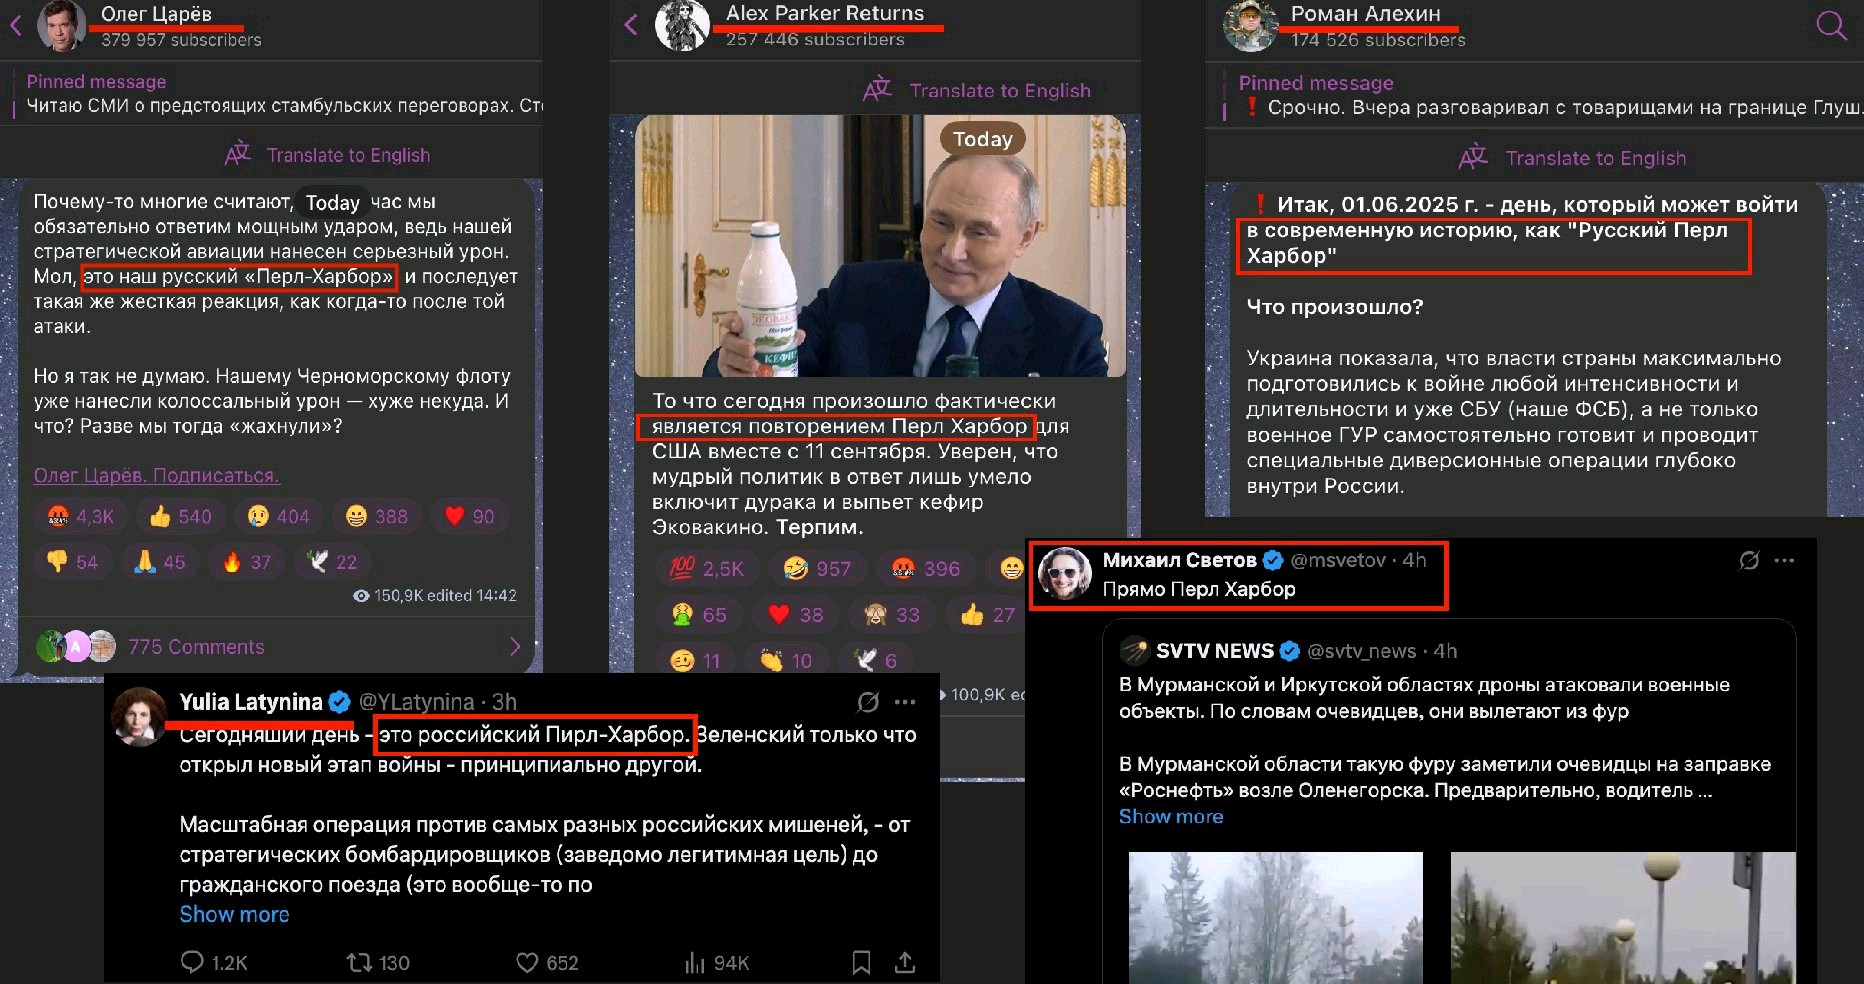1864x984 pixels.
Task: Open search in Роман Алехин channel
Action: [x=1830, y=26]
